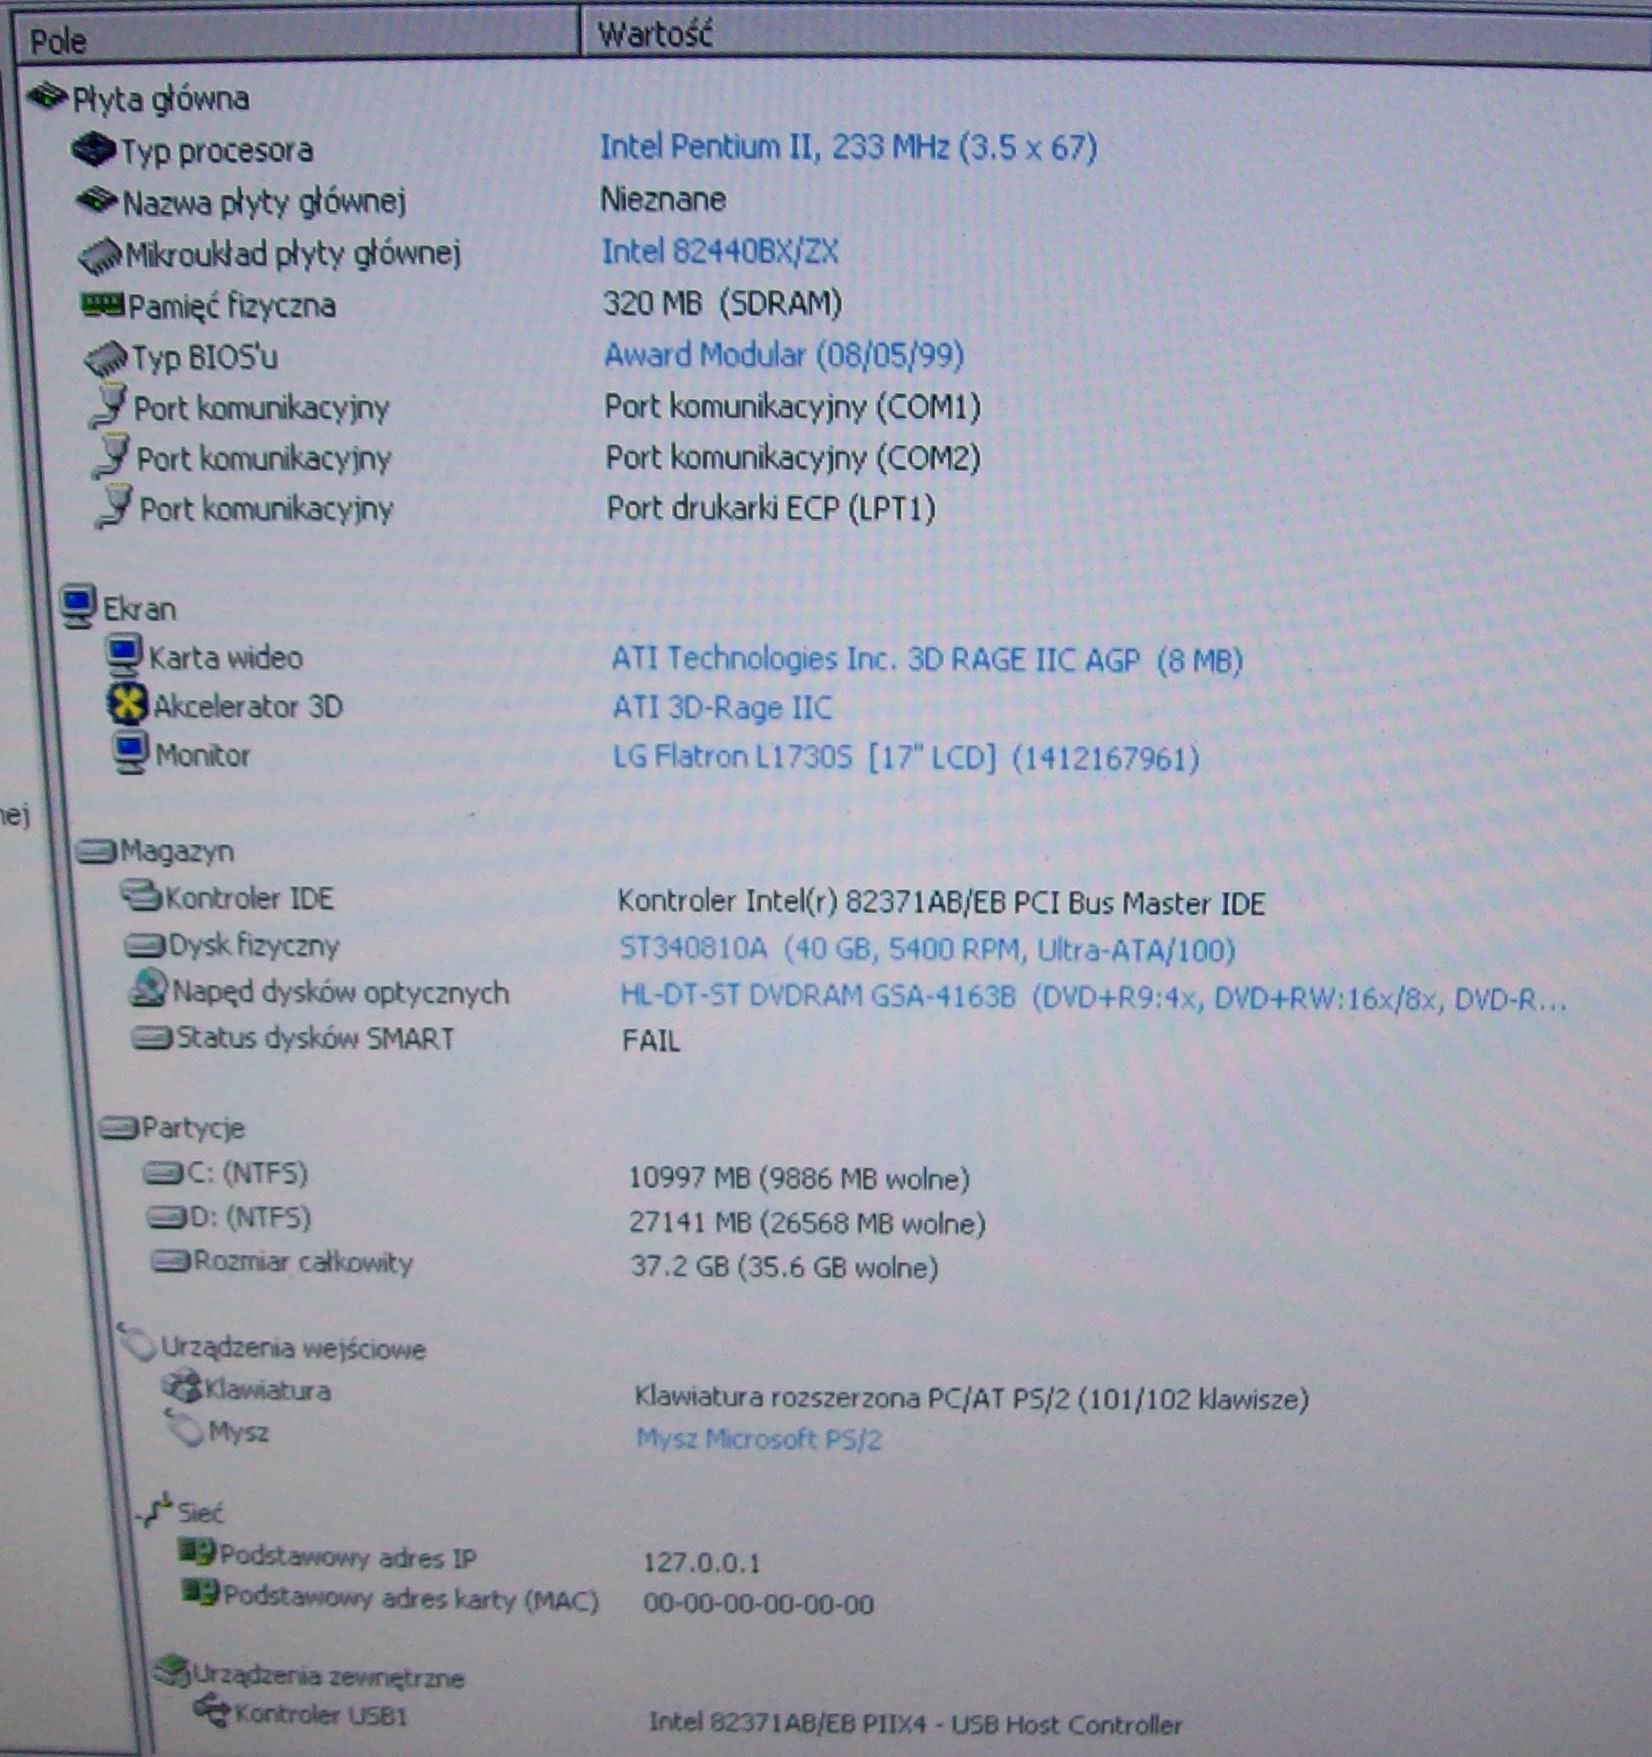
Task: Open the ST340810A hard disk link
Action: tap(927, 949)
